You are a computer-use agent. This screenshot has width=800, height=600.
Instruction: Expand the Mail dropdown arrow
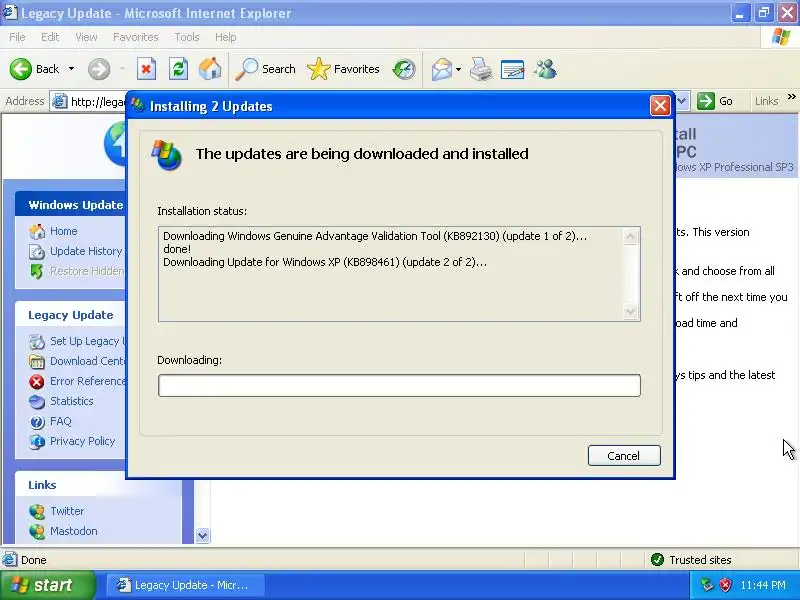click(458, 69)
